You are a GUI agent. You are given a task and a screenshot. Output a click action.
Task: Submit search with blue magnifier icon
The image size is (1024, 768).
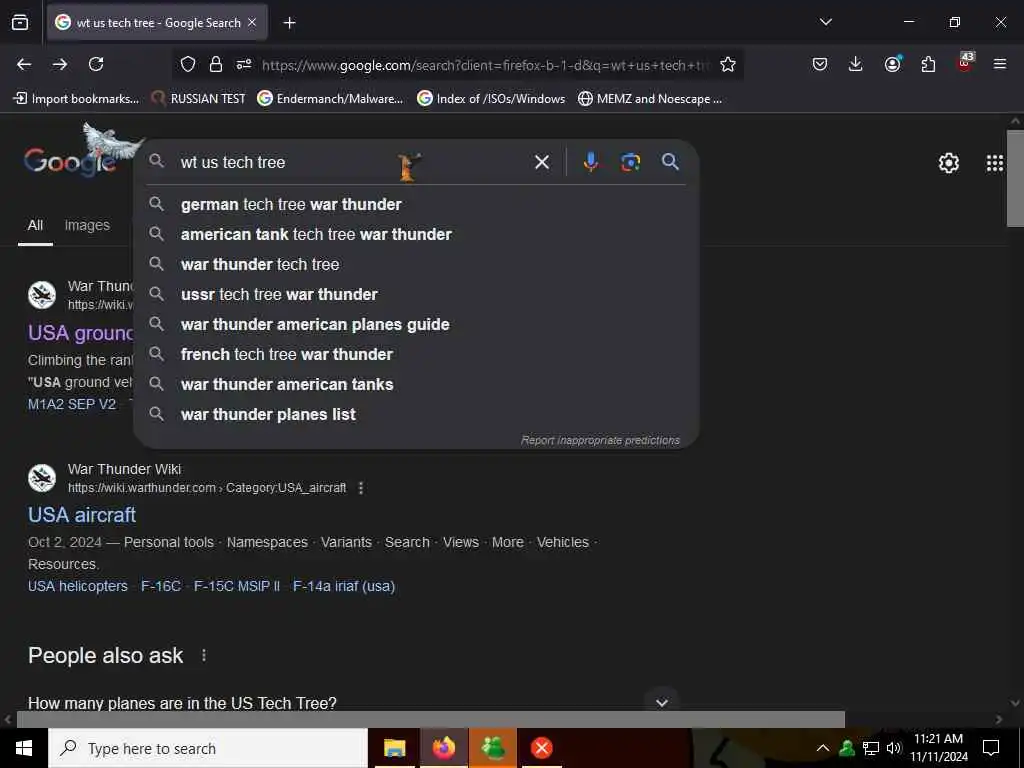[x=670, y=161]
